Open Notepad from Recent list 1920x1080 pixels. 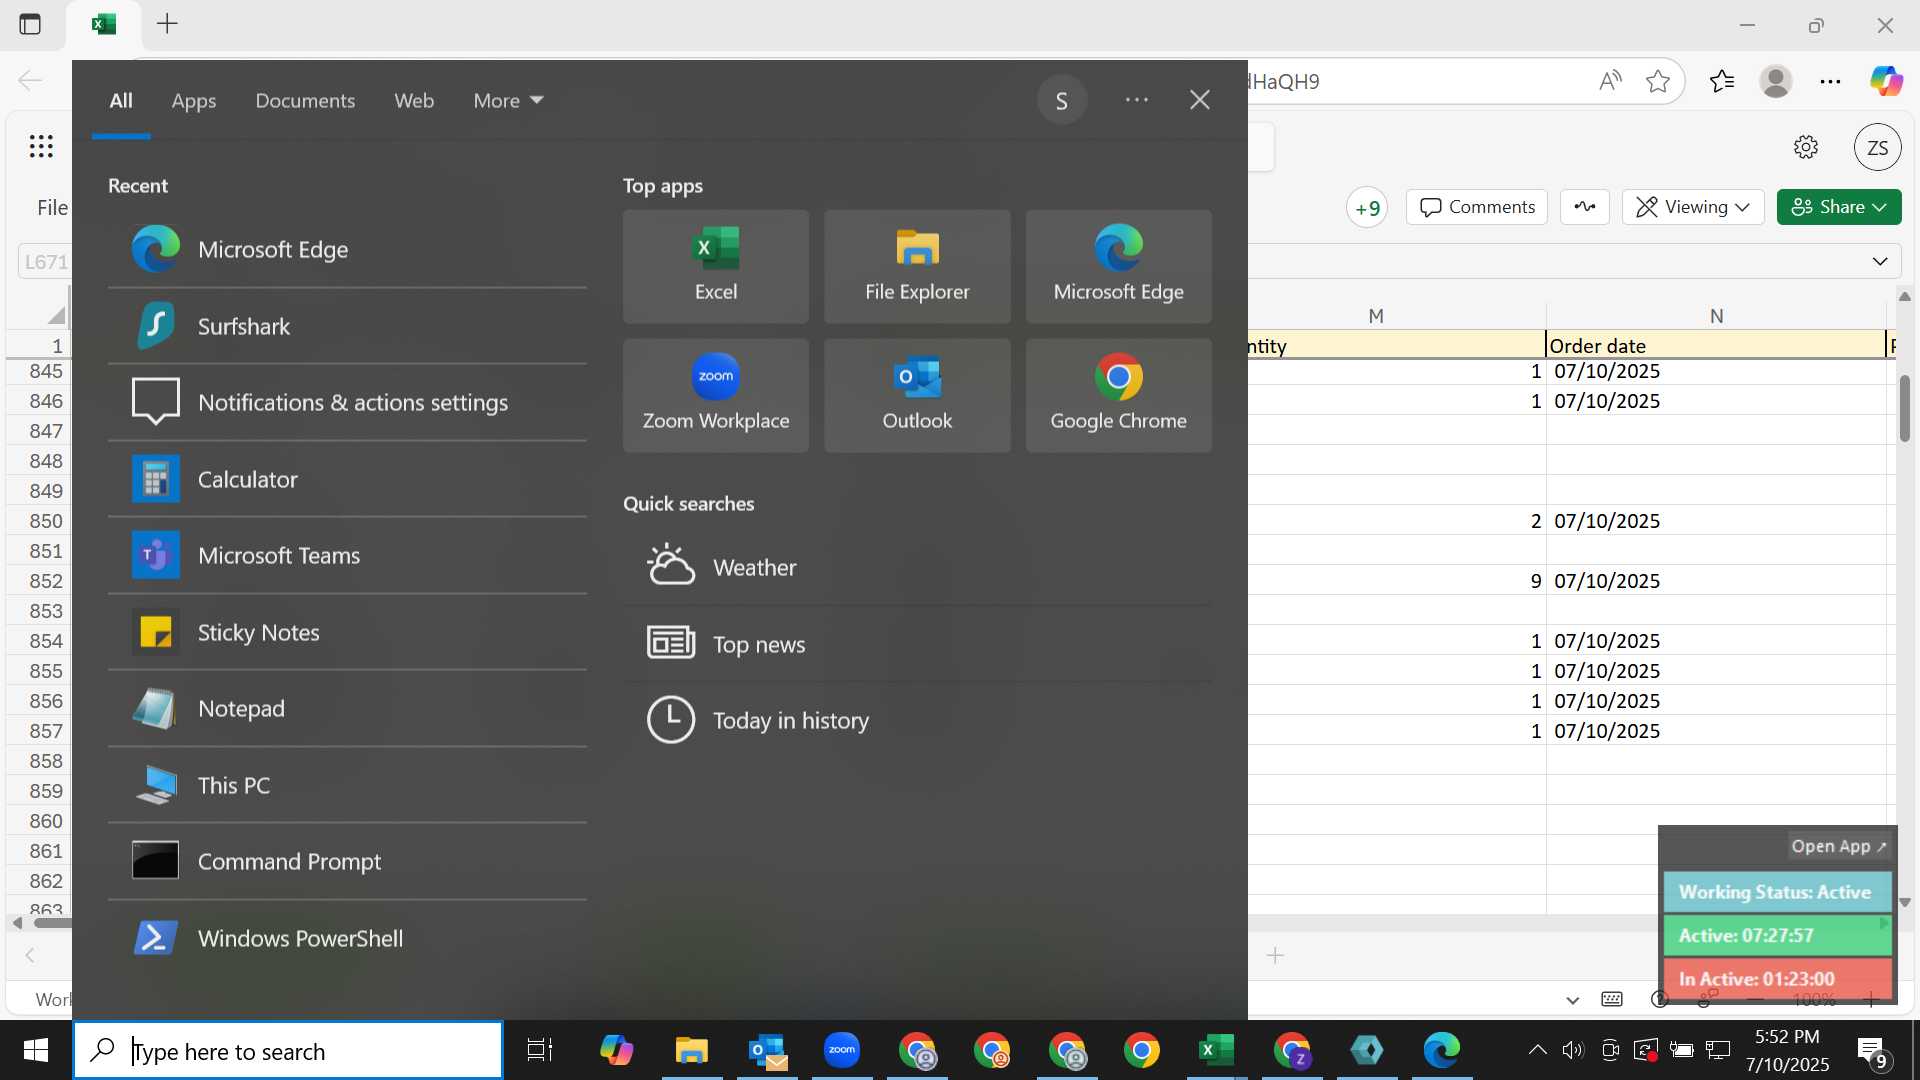(x=347, y=708)
